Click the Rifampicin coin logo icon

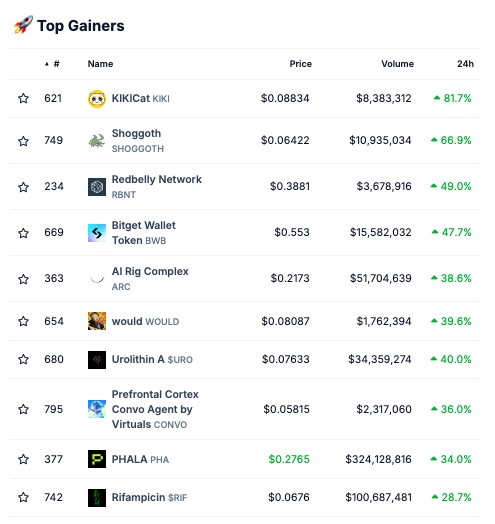97,498
